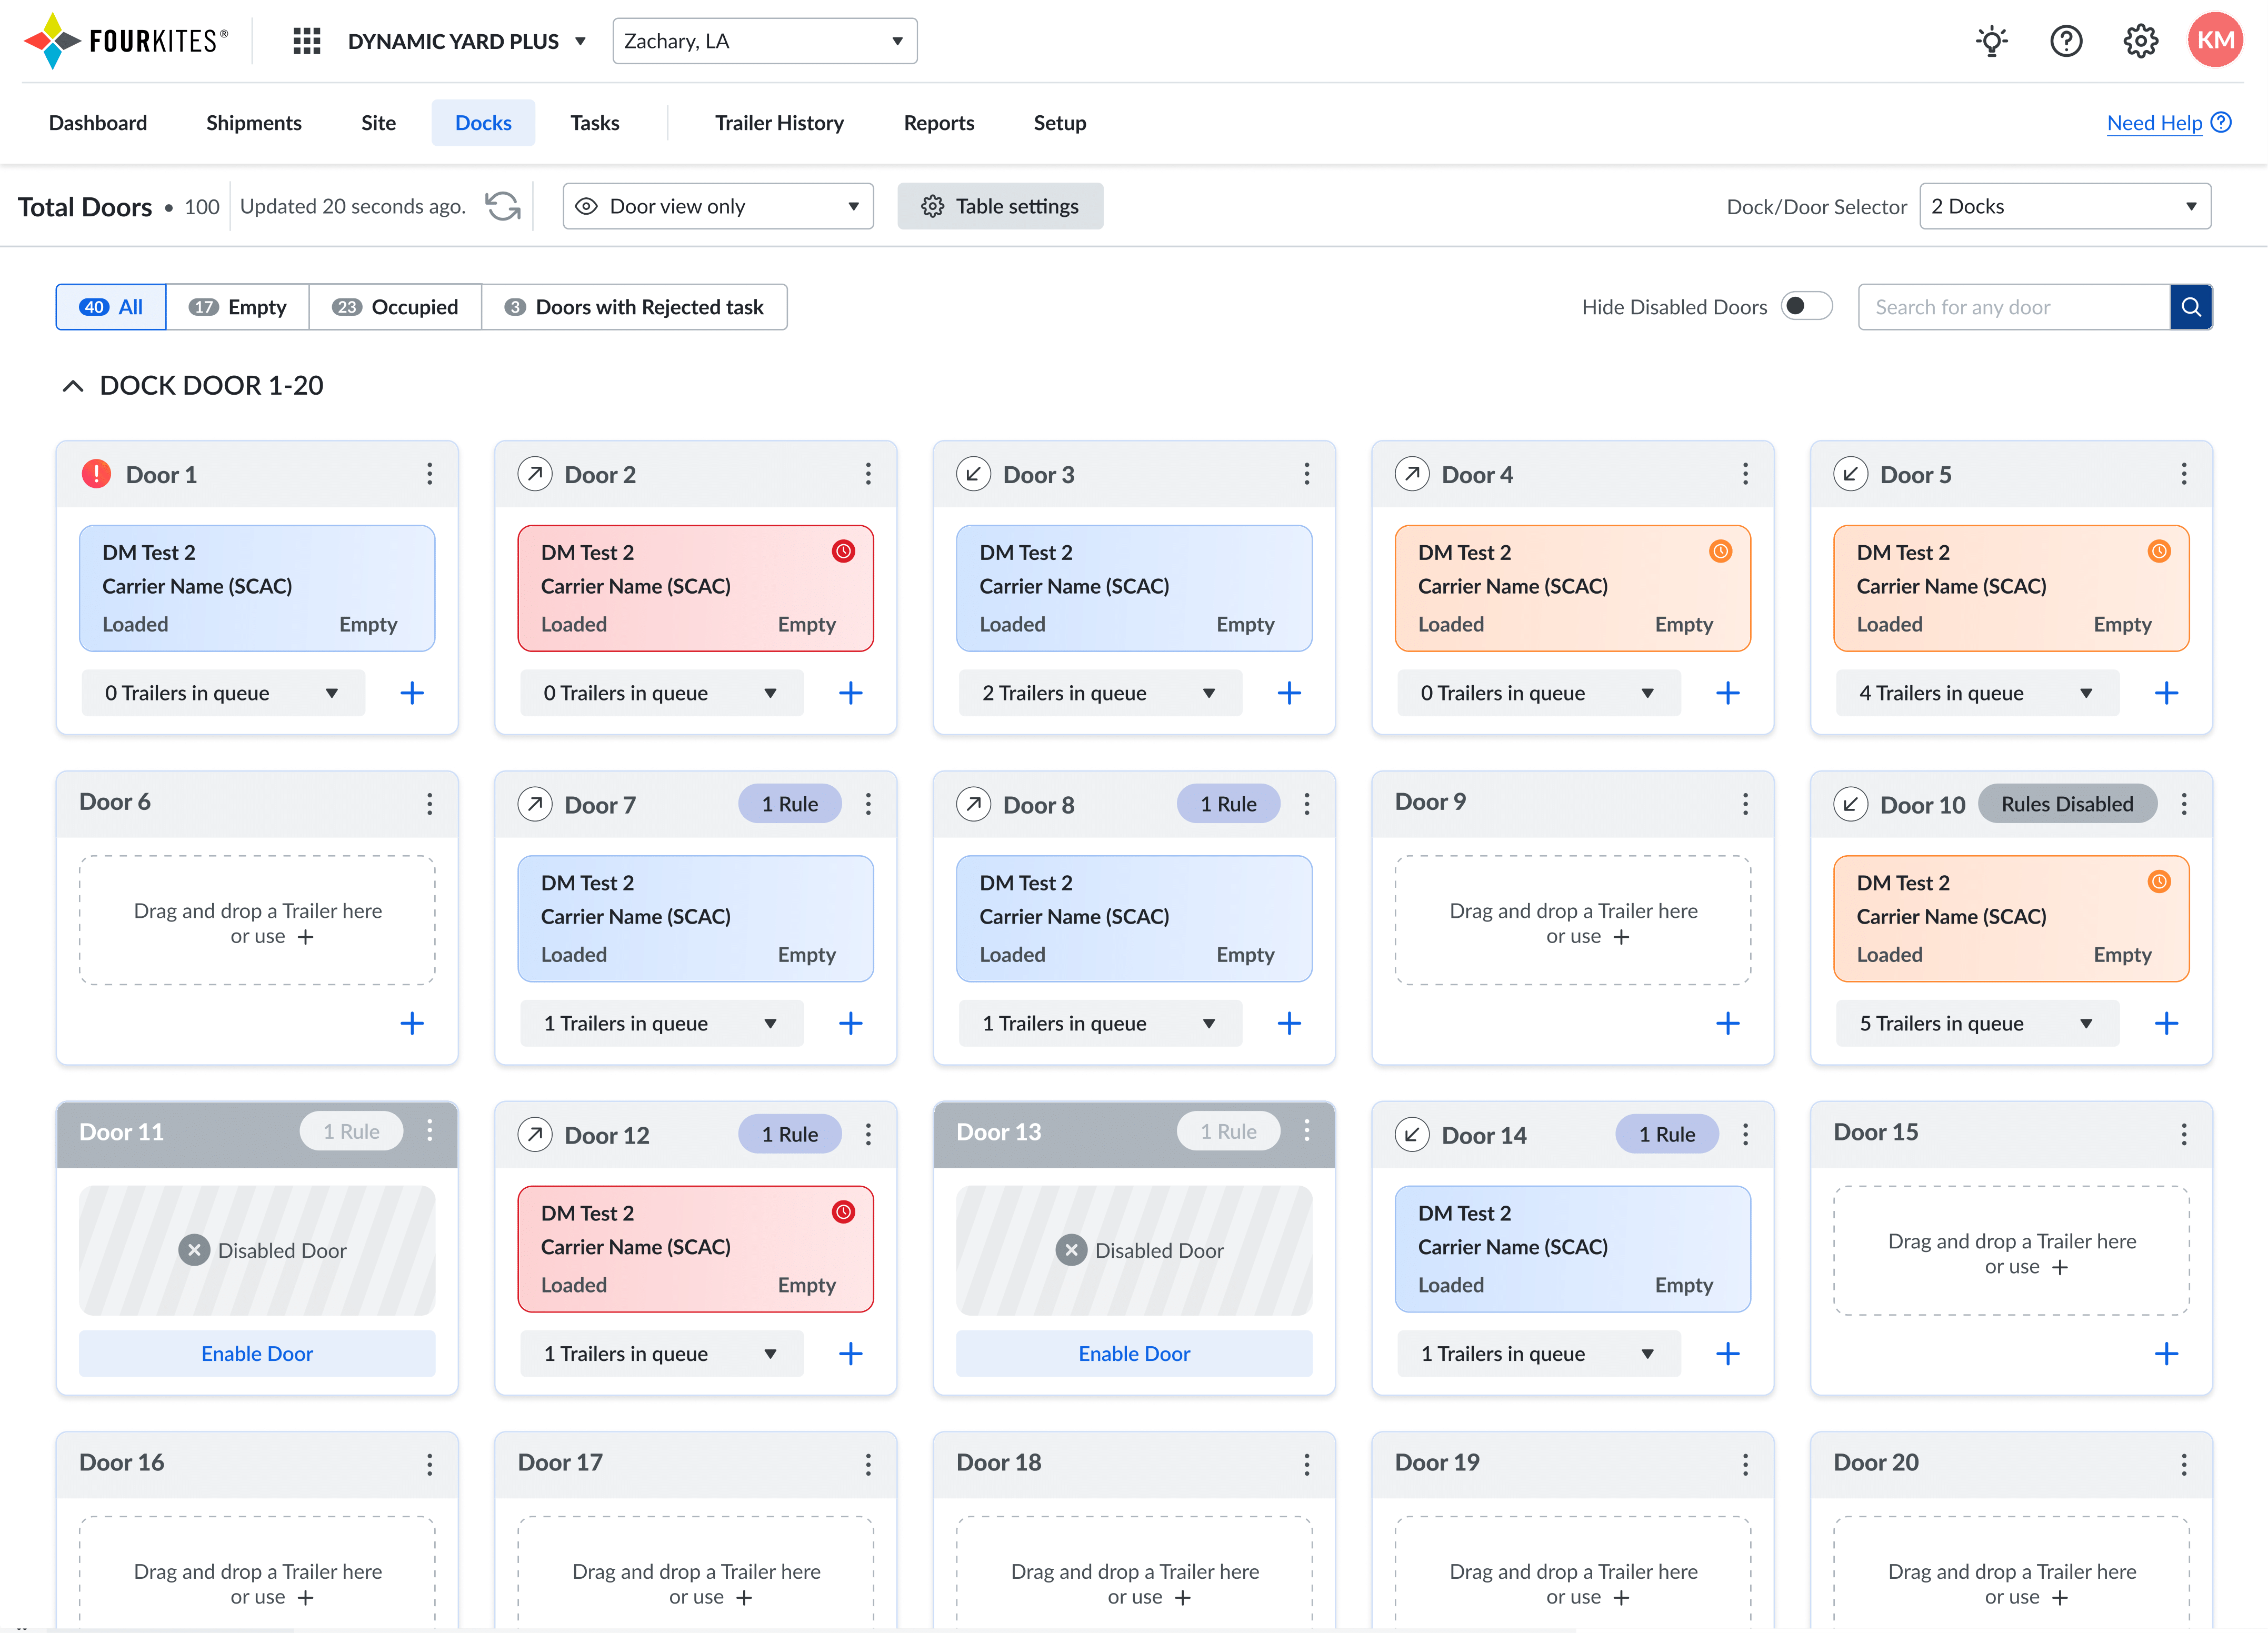Open the Door 15 three-dot menu
This screenshot has width=2268, height=1633.
tap(2184, 1134)
